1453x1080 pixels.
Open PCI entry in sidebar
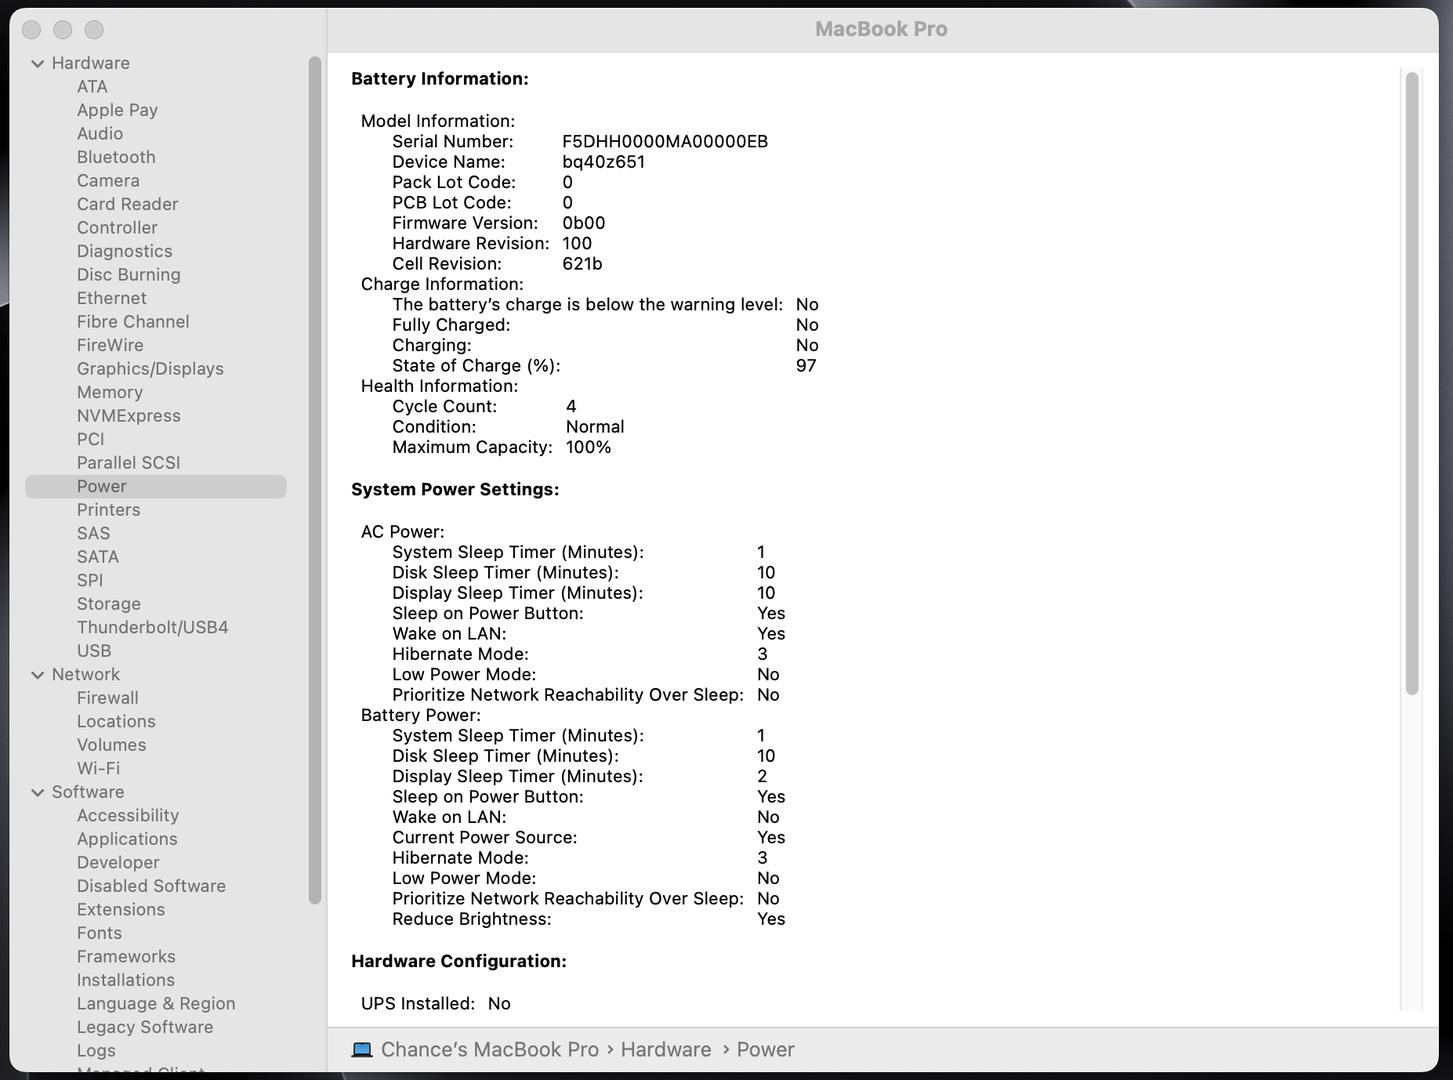90,439
